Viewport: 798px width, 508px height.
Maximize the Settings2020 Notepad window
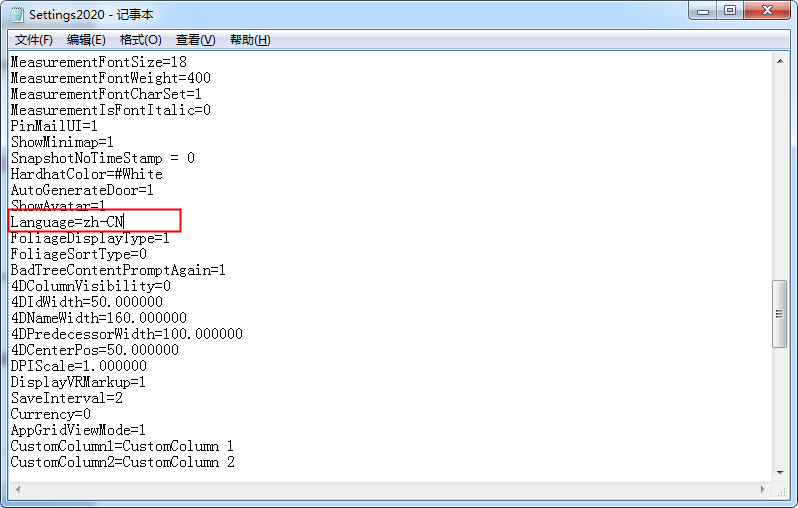point(729,11)
